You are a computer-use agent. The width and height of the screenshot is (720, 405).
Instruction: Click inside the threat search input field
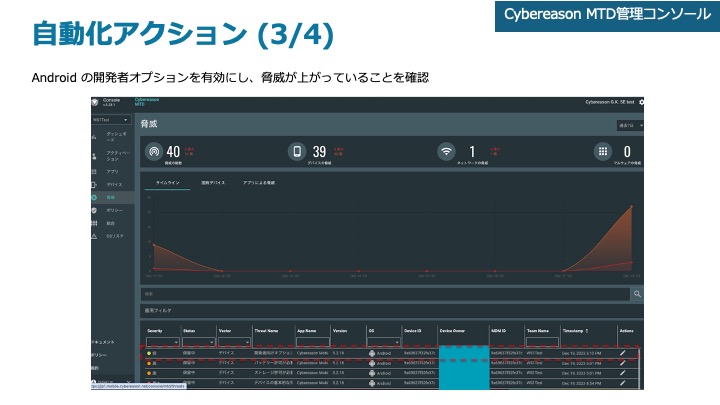[385, 294]
